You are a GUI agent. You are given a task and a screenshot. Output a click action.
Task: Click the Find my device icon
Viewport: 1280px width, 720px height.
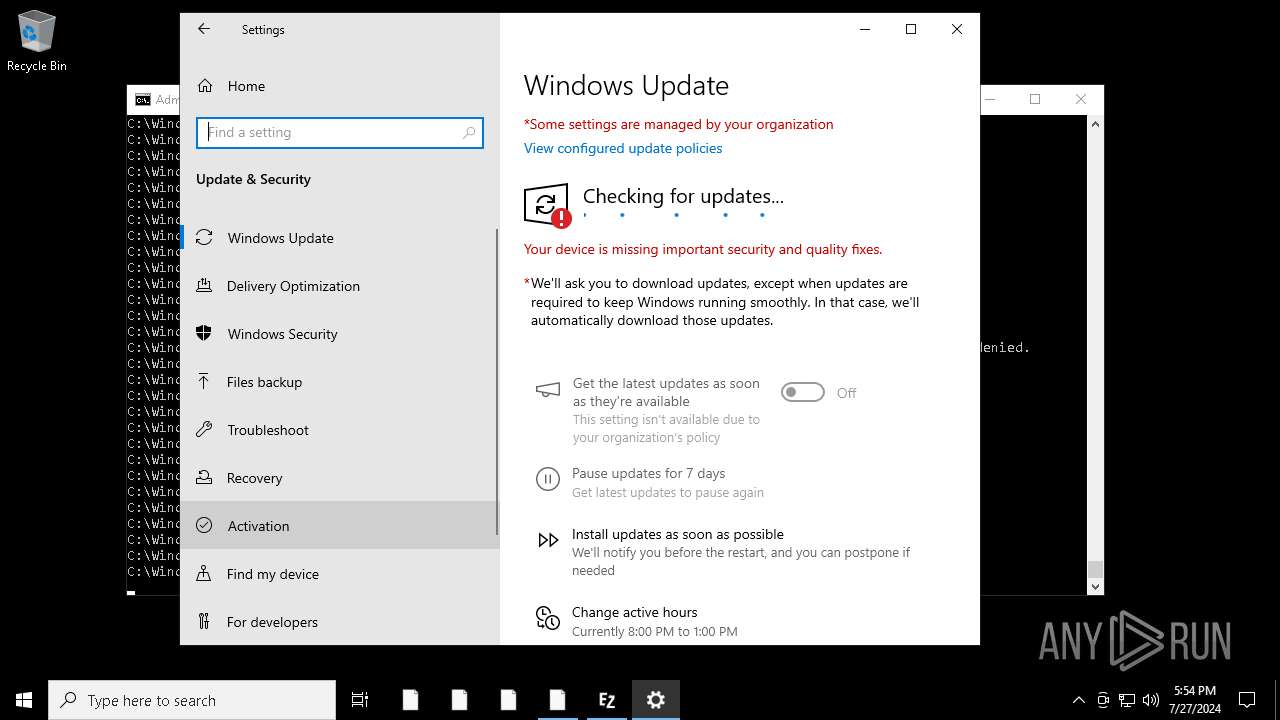click(x=204, y=574)
